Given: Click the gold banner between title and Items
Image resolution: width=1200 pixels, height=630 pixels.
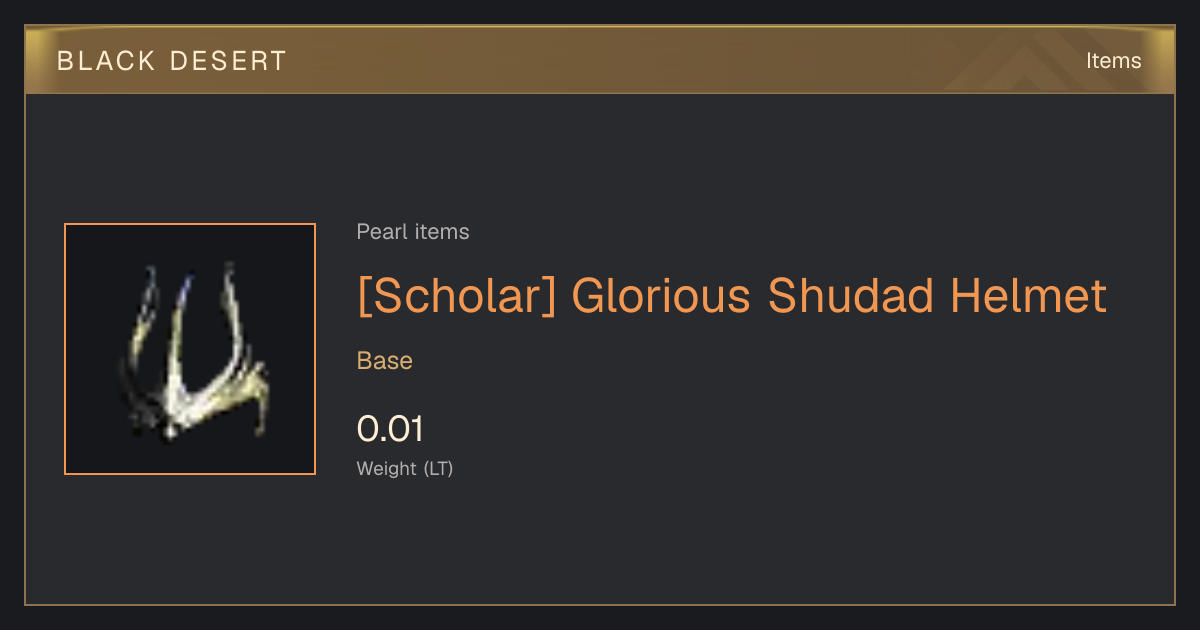Looking at the screenshot, I should click(x=680, y=61).
